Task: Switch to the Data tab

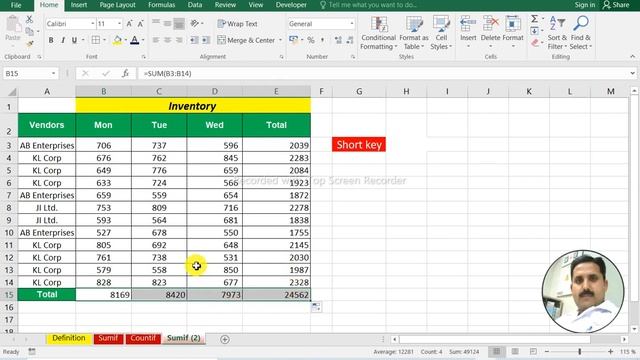Action: coord(195,5)
